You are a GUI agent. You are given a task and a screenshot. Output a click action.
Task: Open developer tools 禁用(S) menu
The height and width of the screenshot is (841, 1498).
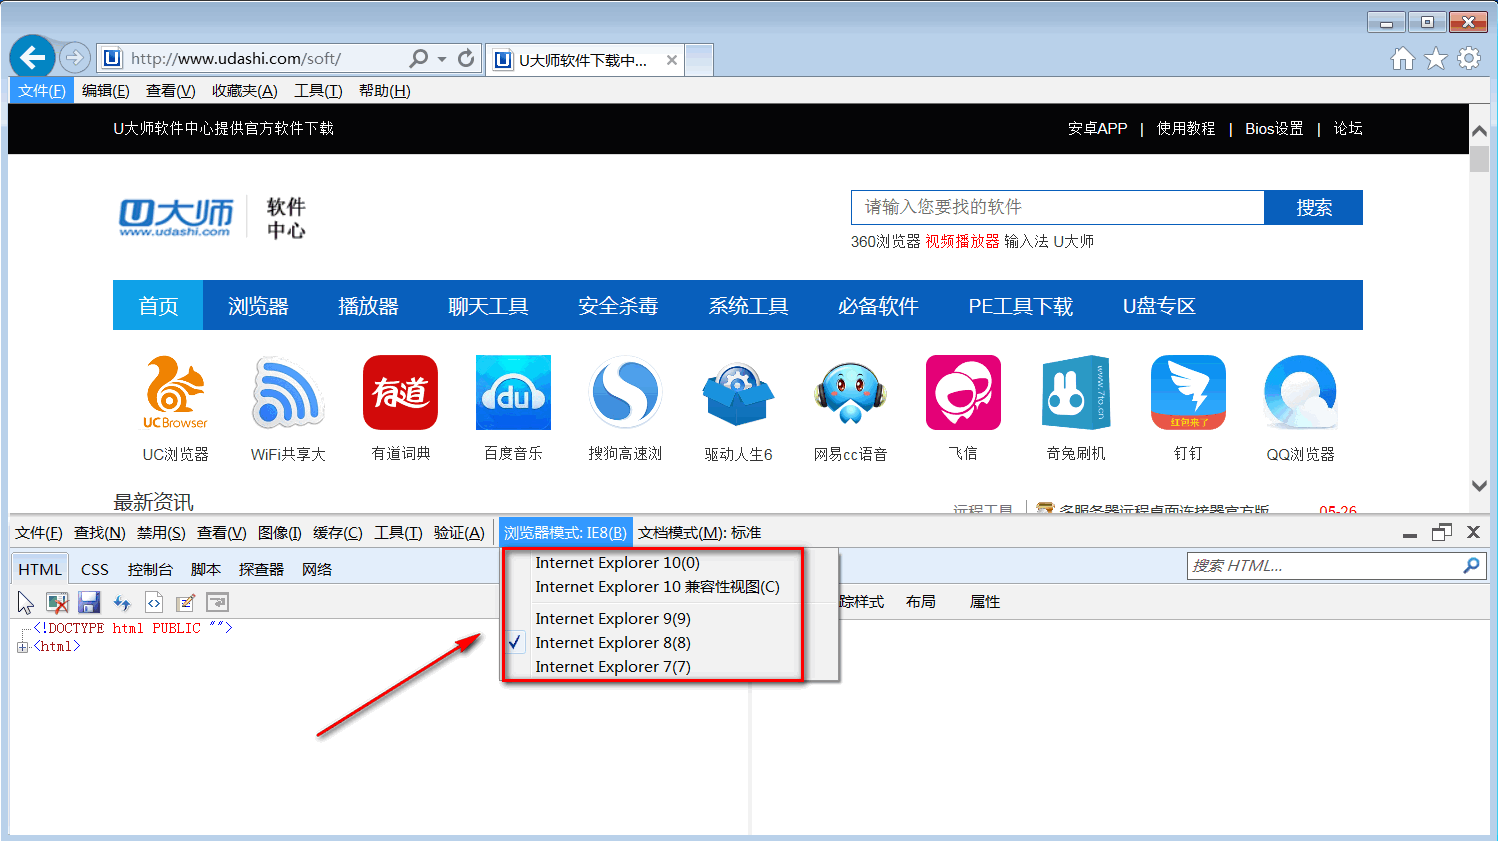161,533
